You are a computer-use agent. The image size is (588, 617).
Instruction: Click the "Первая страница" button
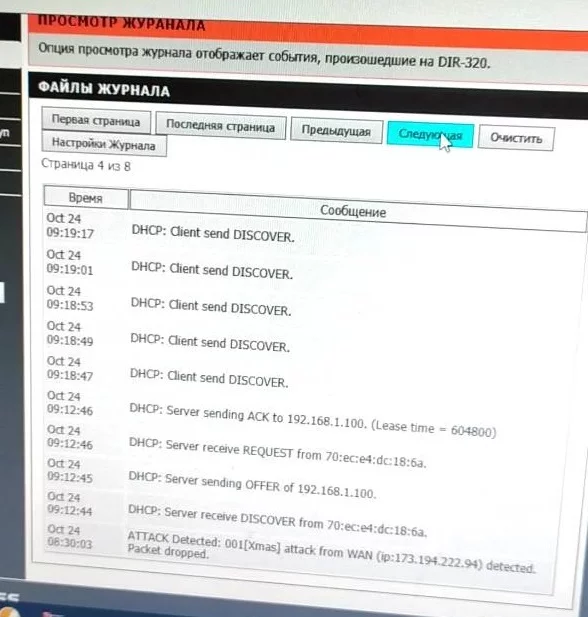click(x=96, y=120)
